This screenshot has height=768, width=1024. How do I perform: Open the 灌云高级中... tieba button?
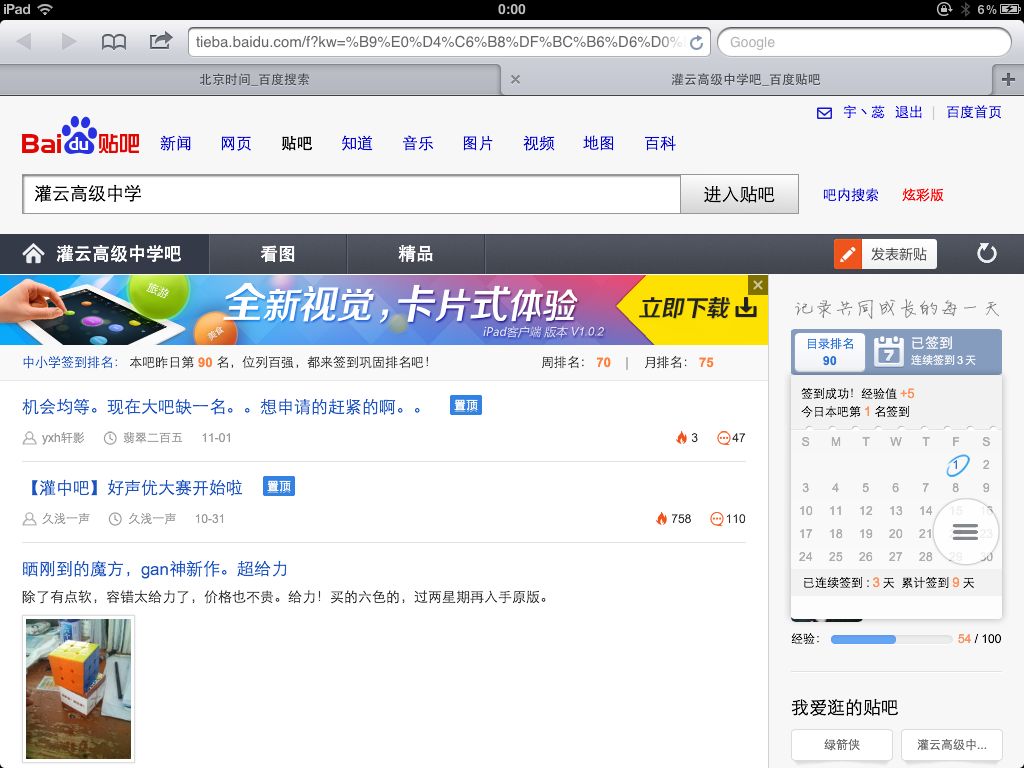(x=952, y=744)
